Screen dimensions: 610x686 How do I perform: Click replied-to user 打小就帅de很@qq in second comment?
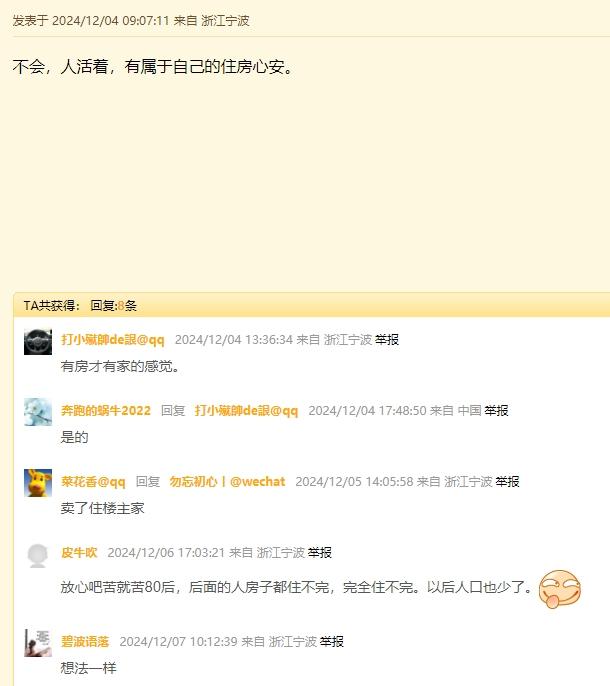246,411
